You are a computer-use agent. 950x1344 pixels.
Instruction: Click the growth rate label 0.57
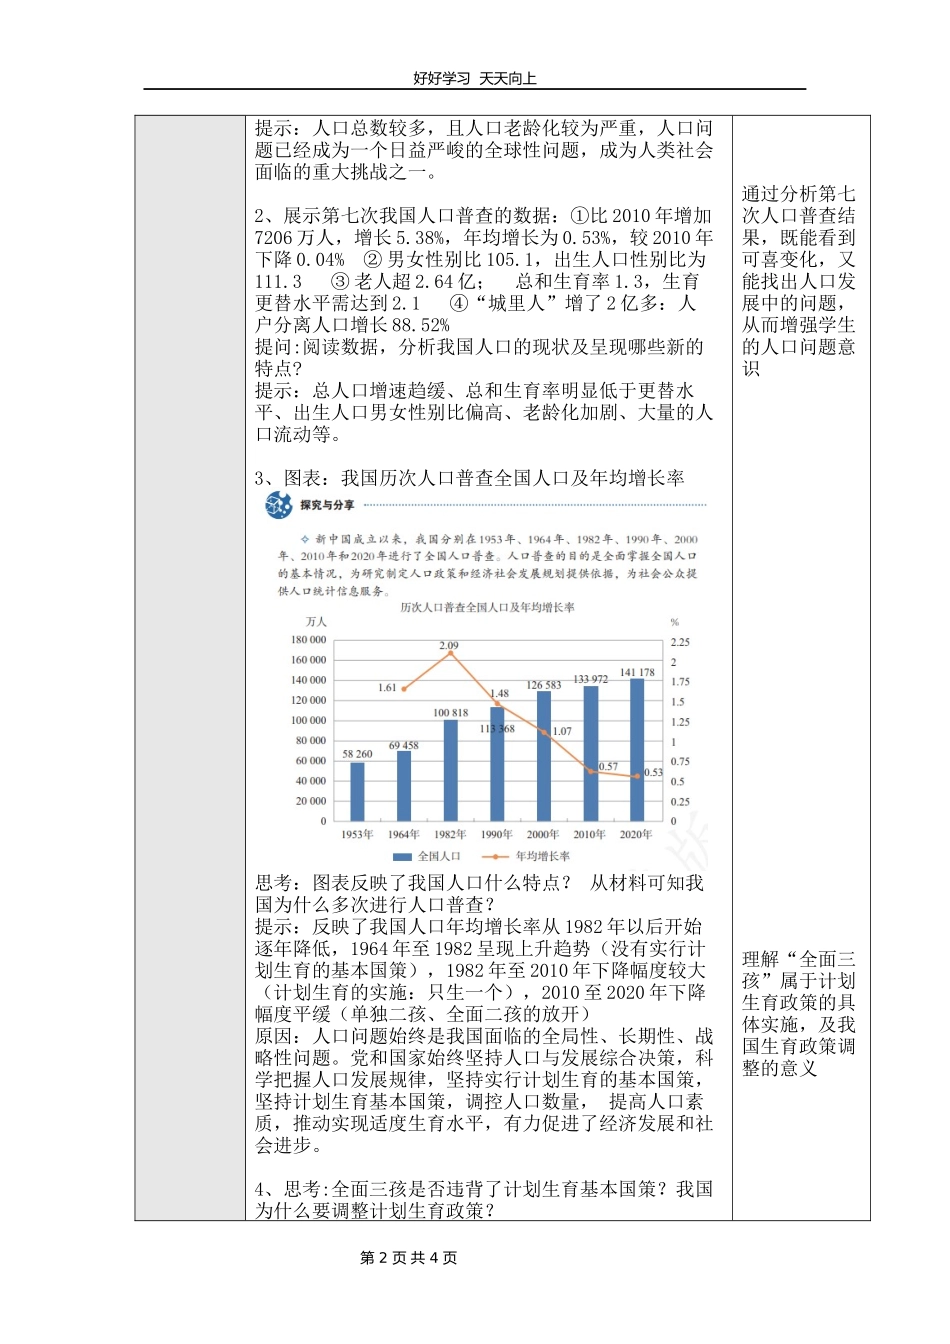tap(608, 766)
